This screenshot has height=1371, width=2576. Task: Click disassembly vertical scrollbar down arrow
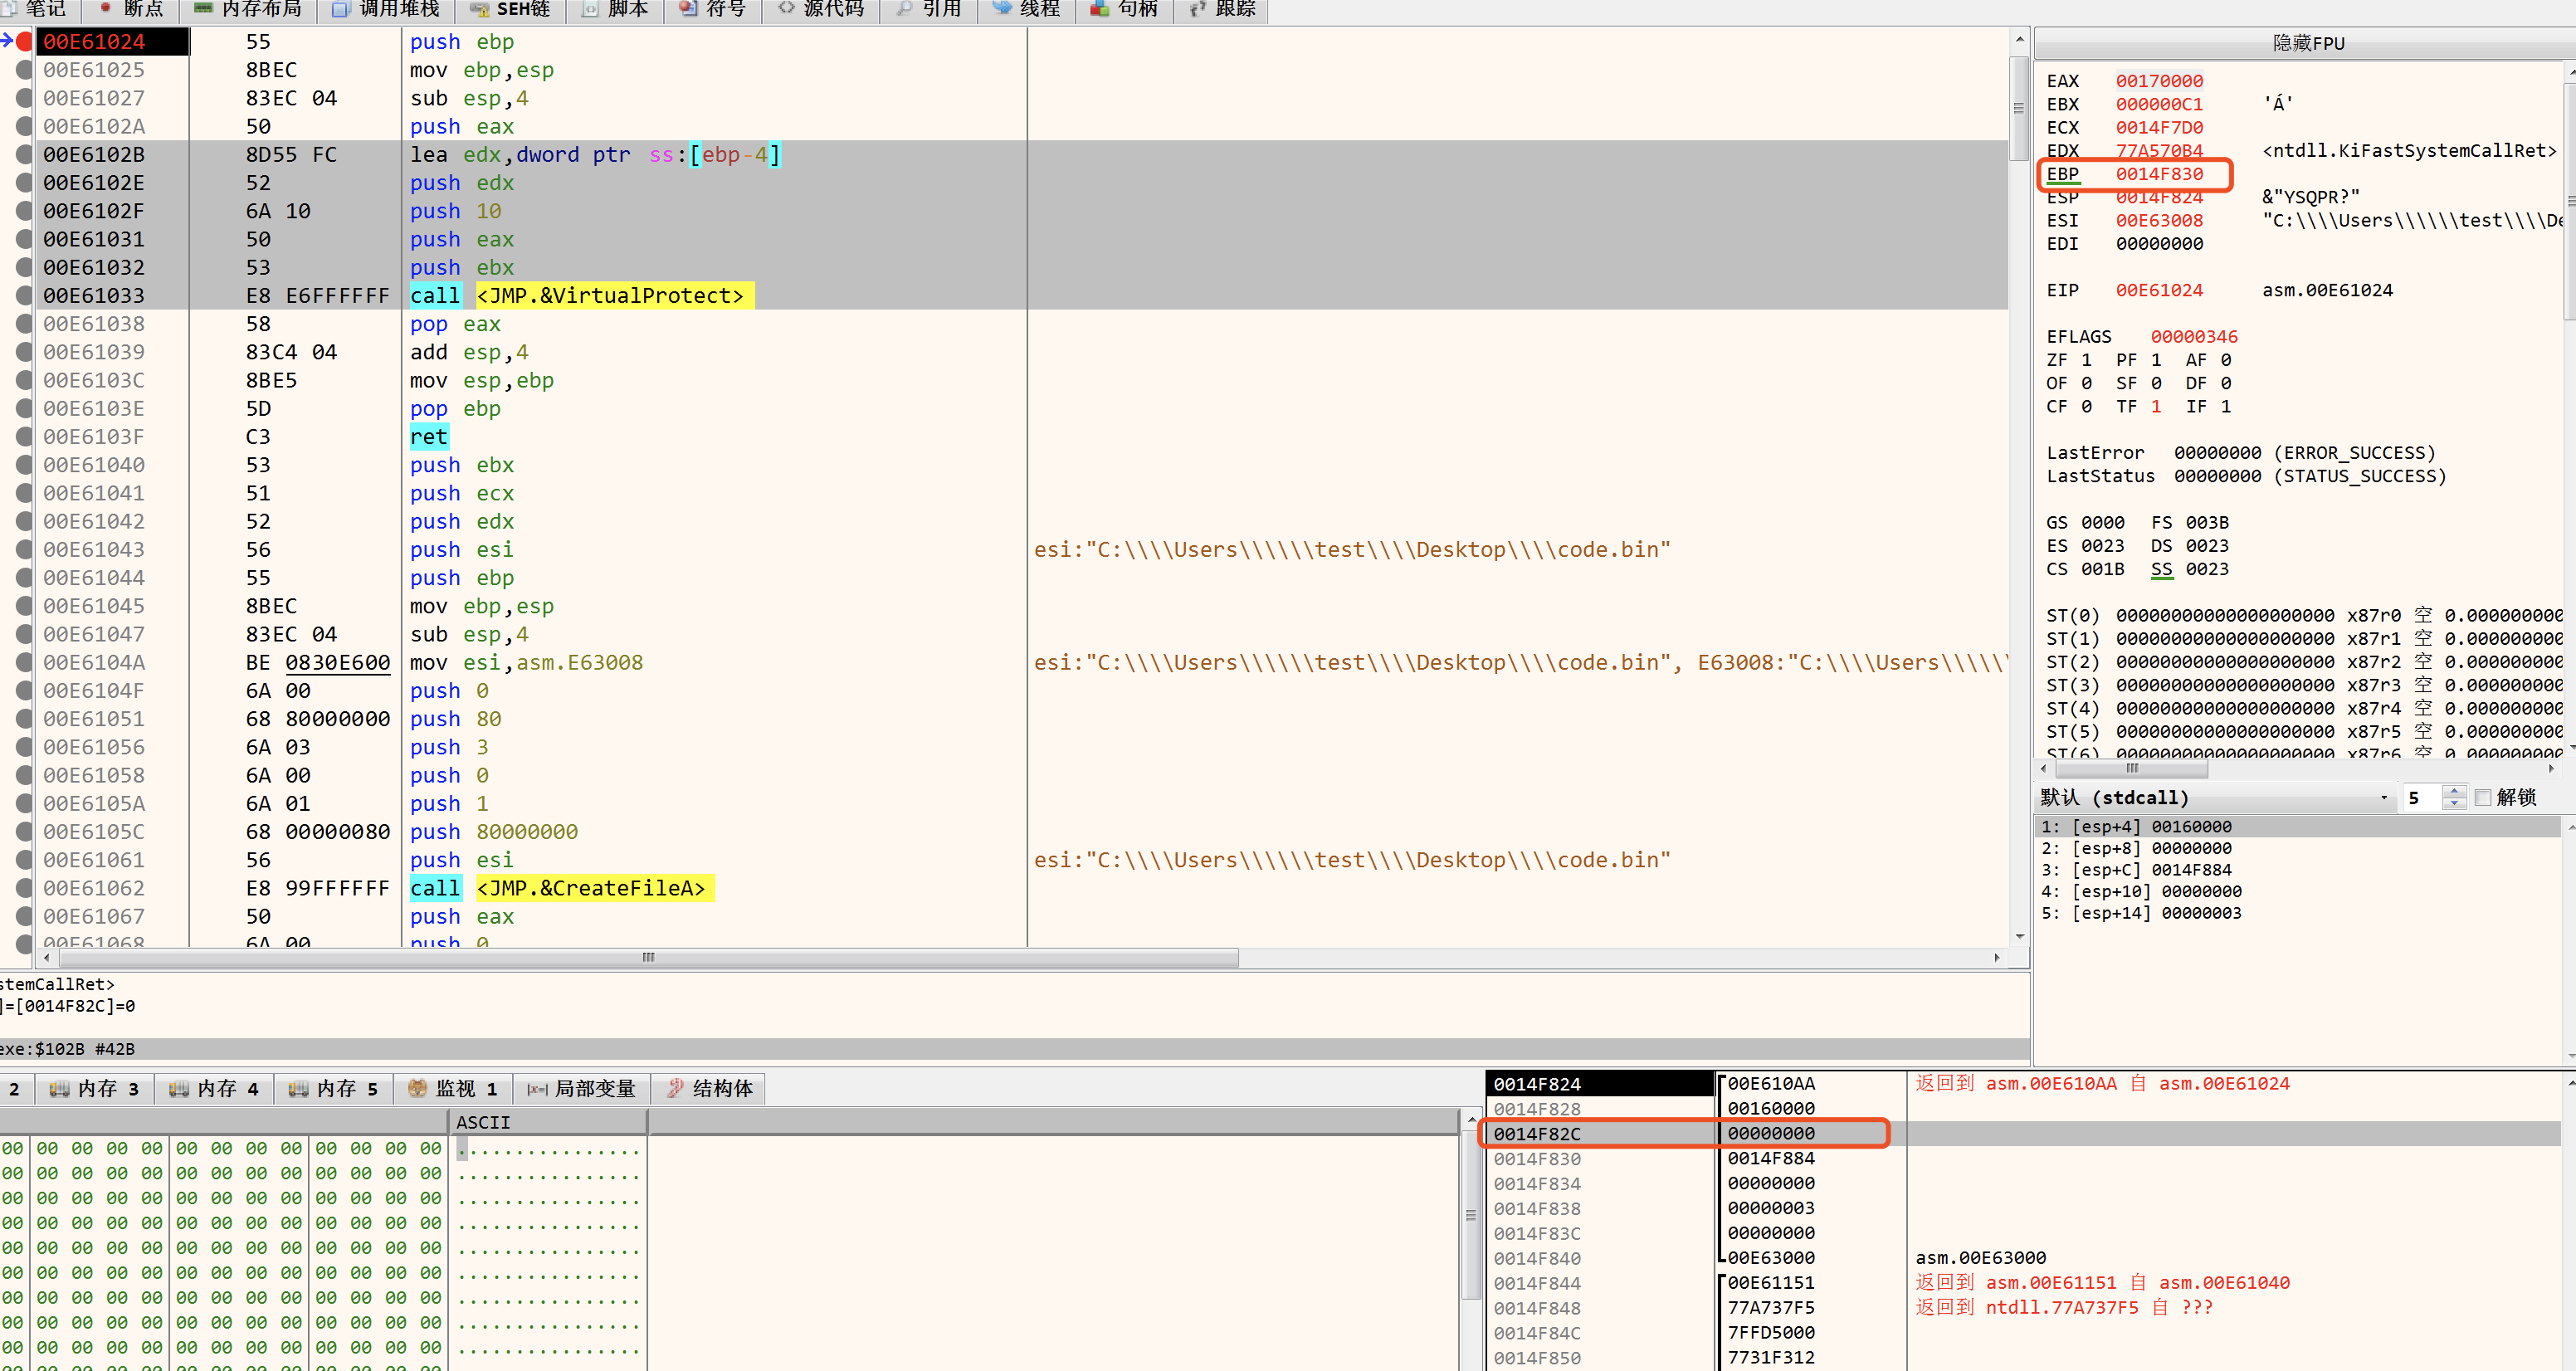[x=2019, y=936]
